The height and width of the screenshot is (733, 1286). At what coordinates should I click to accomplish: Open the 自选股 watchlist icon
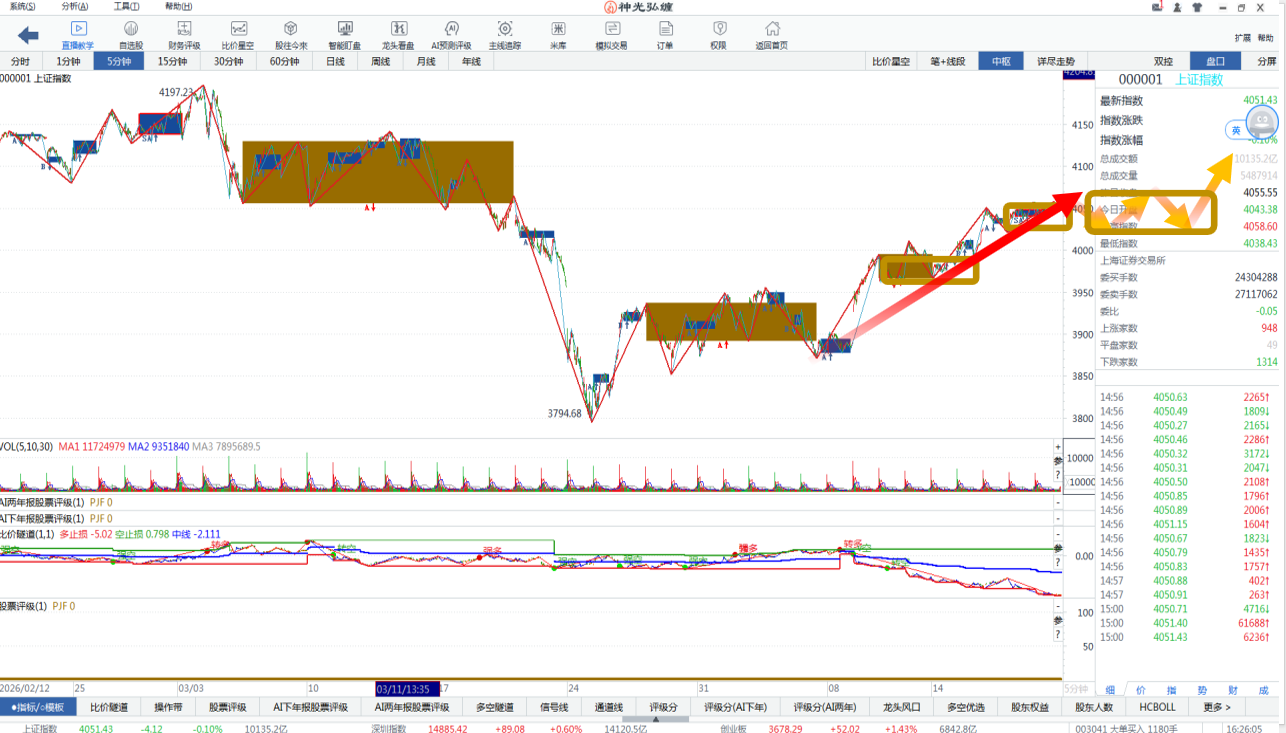pyautogui.click(x=131, y=34)
